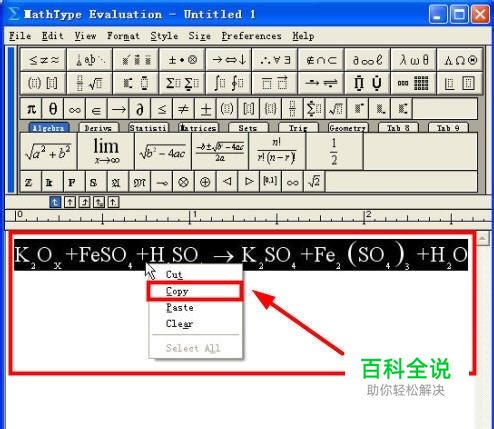
Task: Switch to Tab 9
Action: coord(448,128)
